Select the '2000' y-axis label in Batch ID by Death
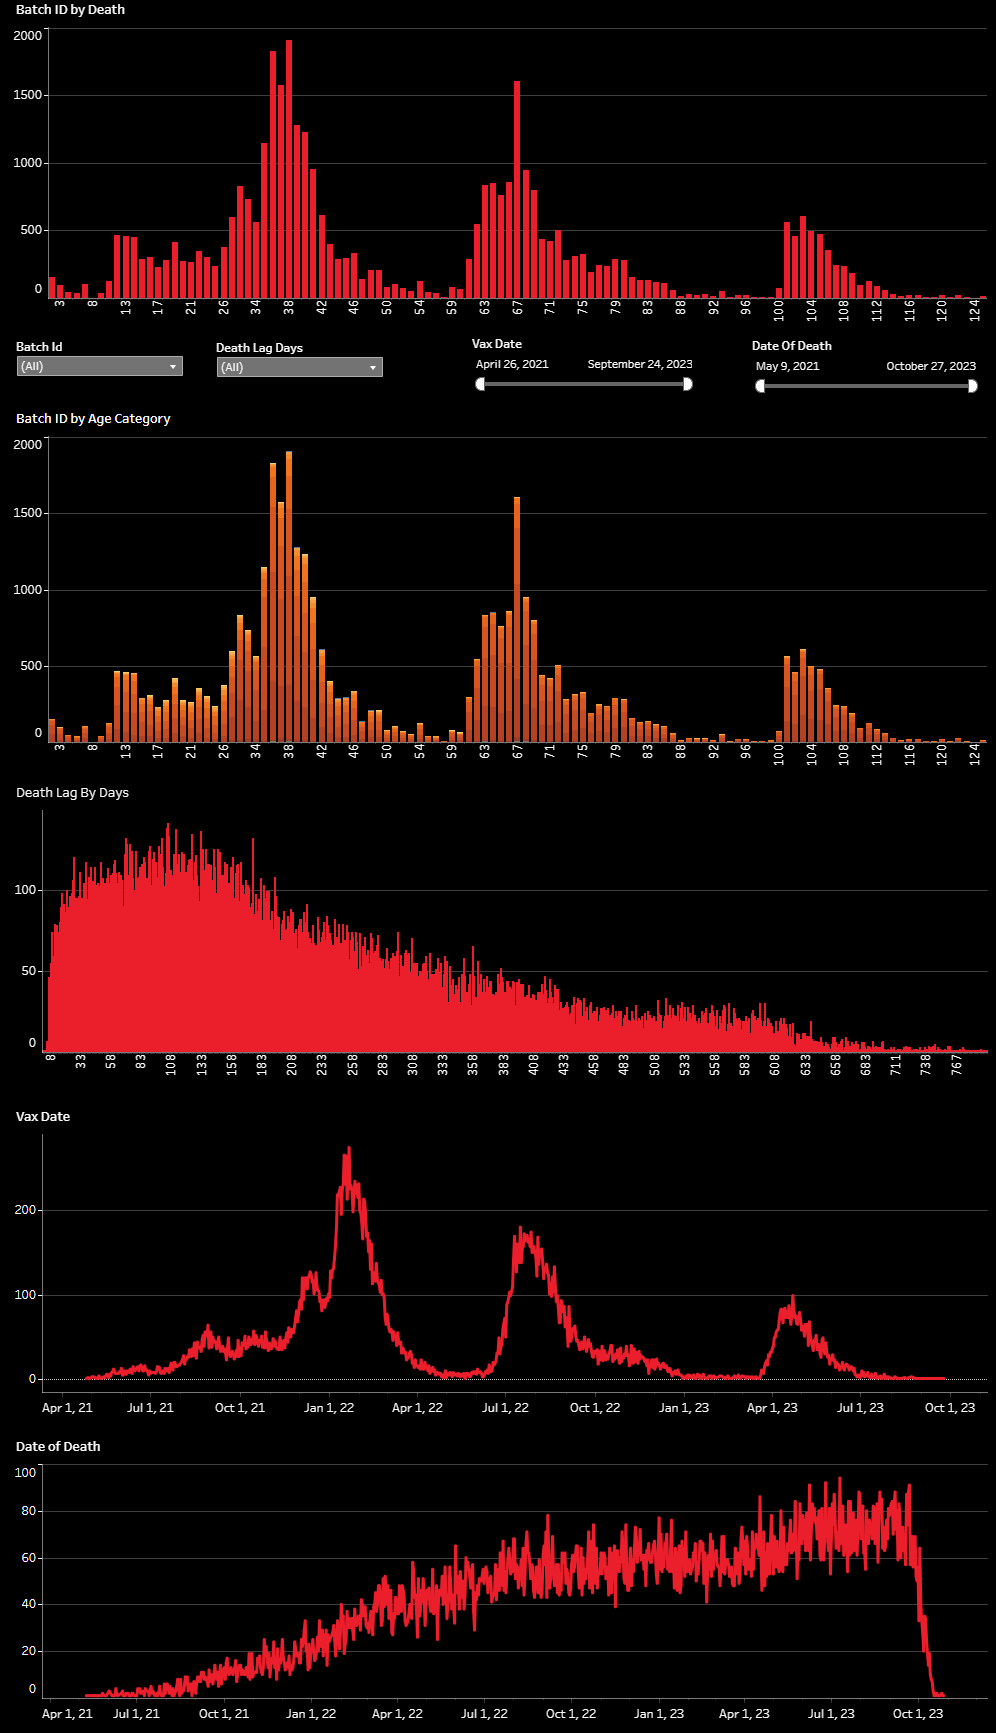The width and height of the screenshot is (996, 1733). click(28, 35)
